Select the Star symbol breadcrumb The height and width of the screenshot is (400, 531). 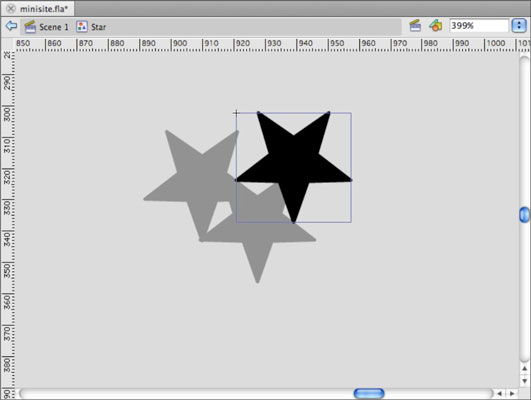point(91,27)
